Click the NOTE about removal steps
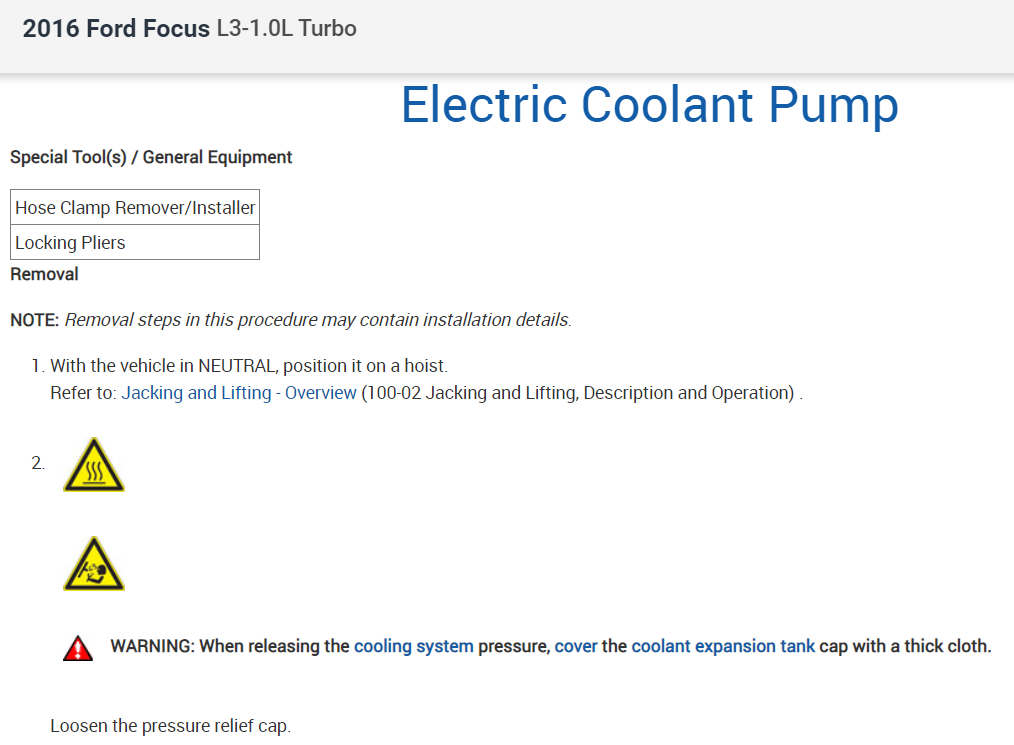 coord(290,321)
